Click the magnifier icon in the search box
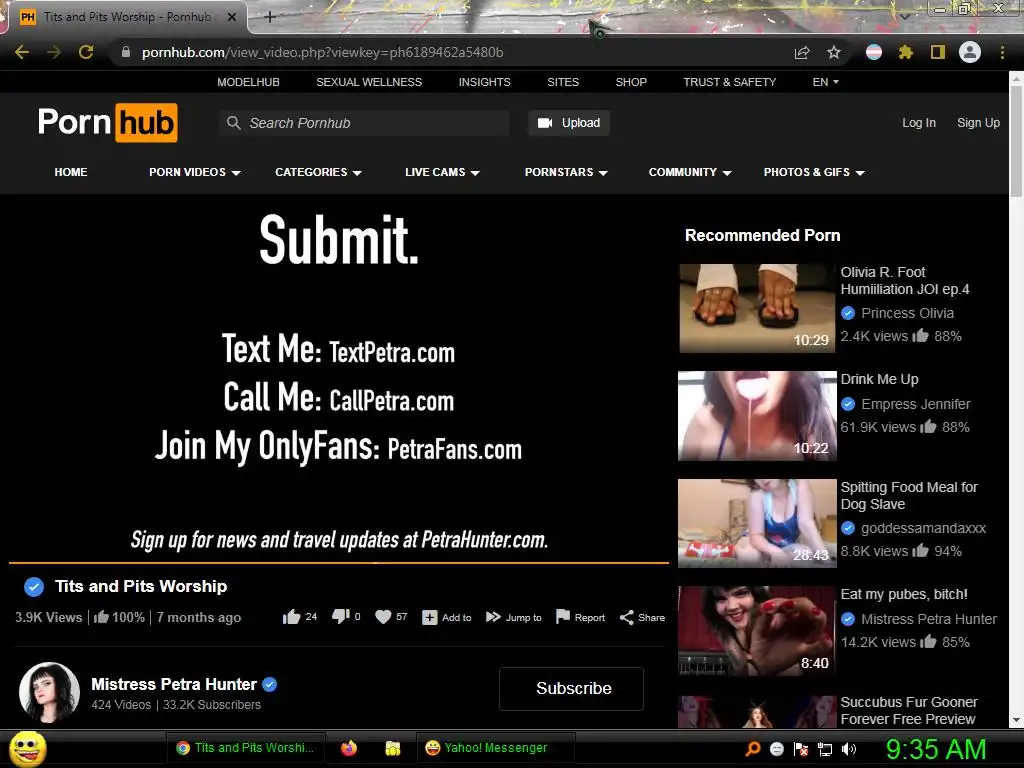This screenshot has height=768, width=1024. coord(234,122)
